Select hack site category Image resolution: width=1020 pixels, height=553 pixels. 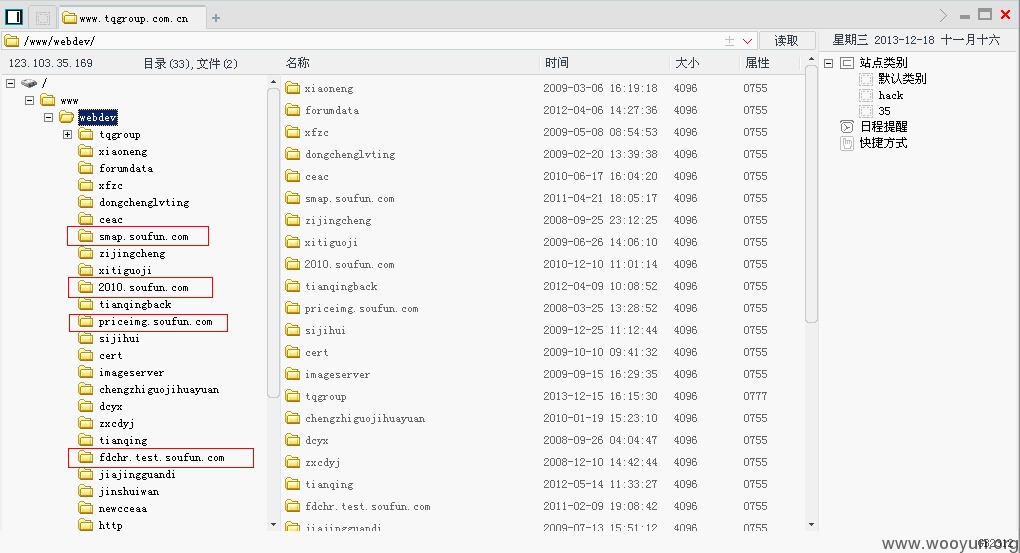(891, 95)
